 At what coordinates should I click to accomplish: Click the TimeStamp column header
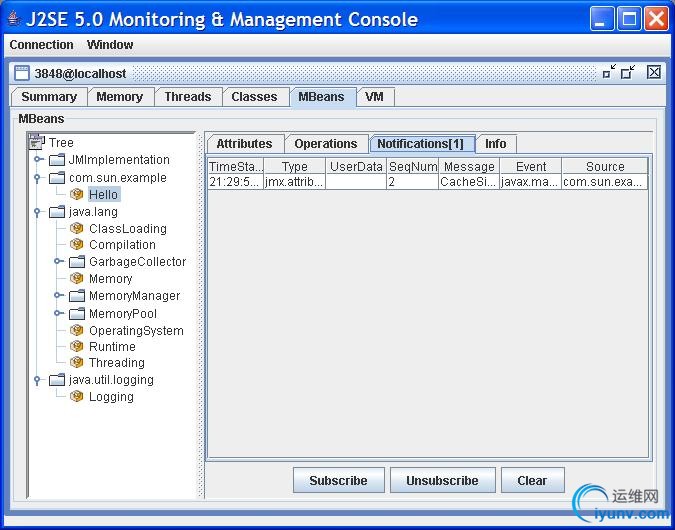236,166
